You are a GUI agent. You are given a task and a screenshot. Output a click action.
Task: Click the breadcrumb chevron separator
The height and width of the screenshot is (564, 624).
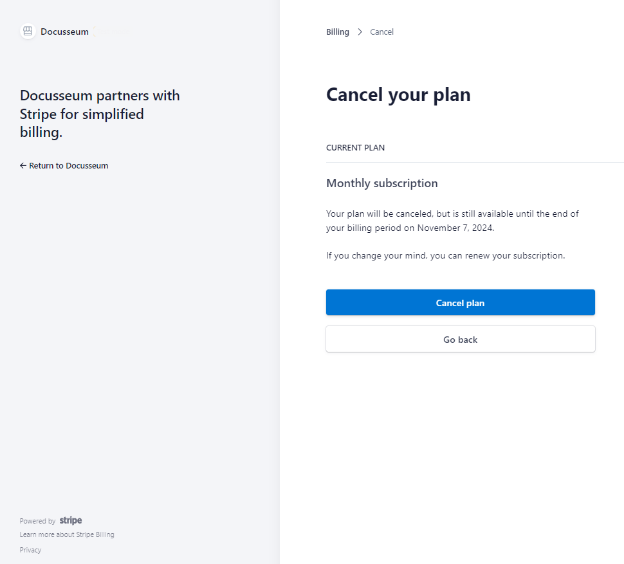click(x=360, y=32)
